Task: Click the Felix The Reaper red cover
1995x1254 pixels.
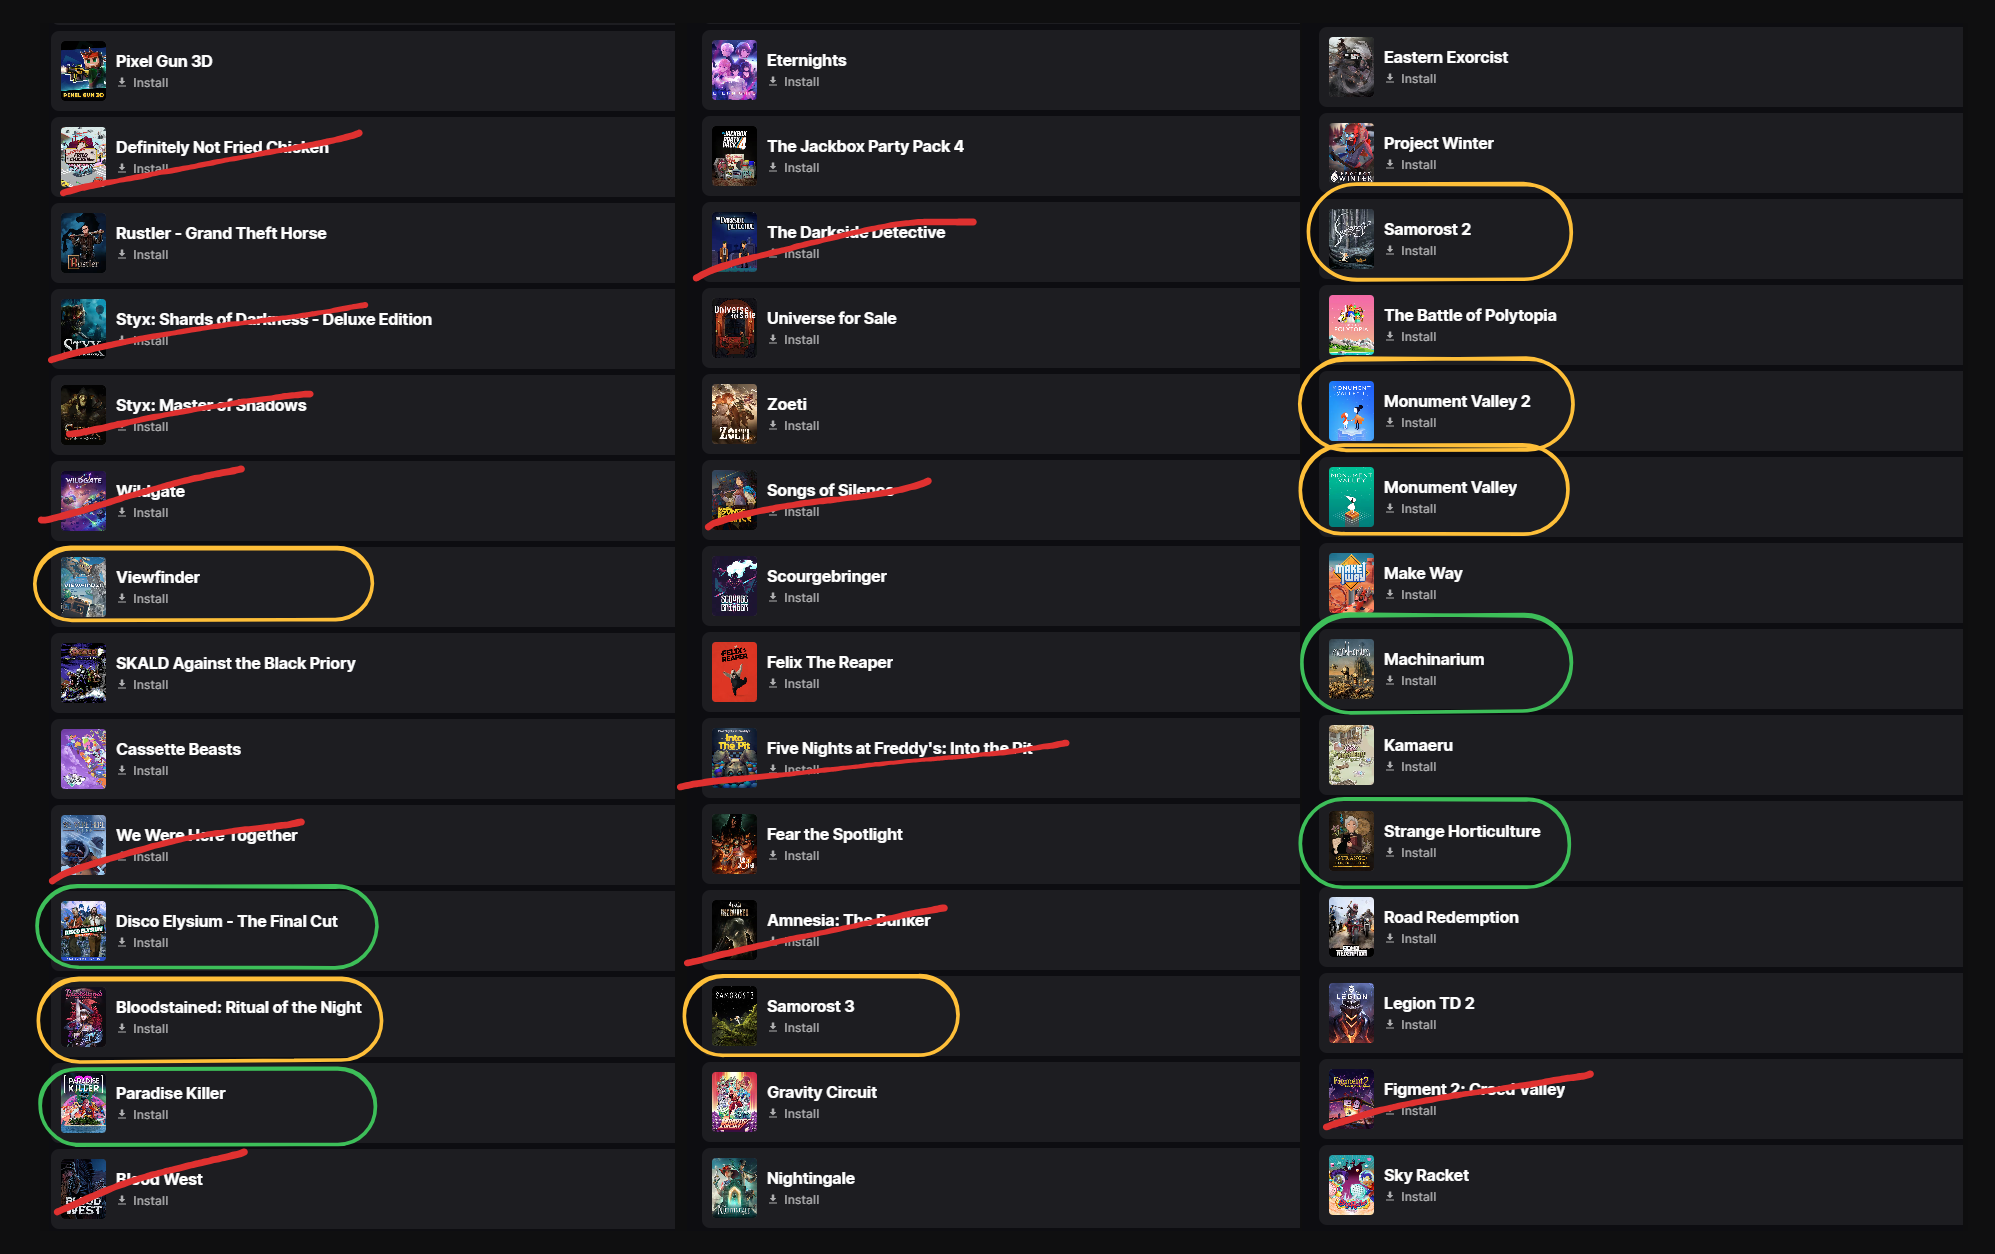Action: tap(734, 672)
